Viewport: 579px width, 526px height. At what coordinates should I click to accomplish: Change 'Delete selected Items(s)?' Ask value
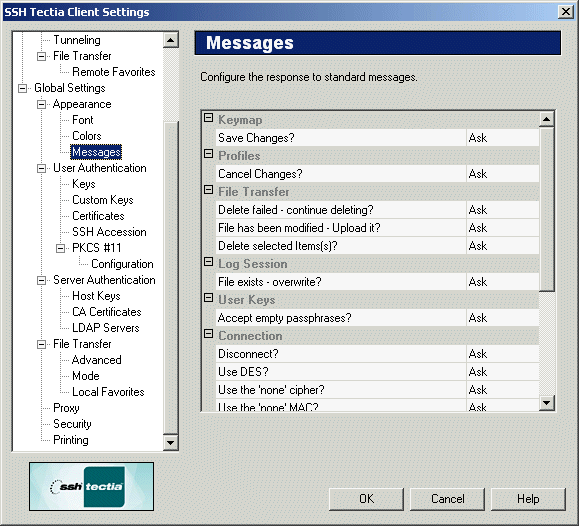point(503,246)
